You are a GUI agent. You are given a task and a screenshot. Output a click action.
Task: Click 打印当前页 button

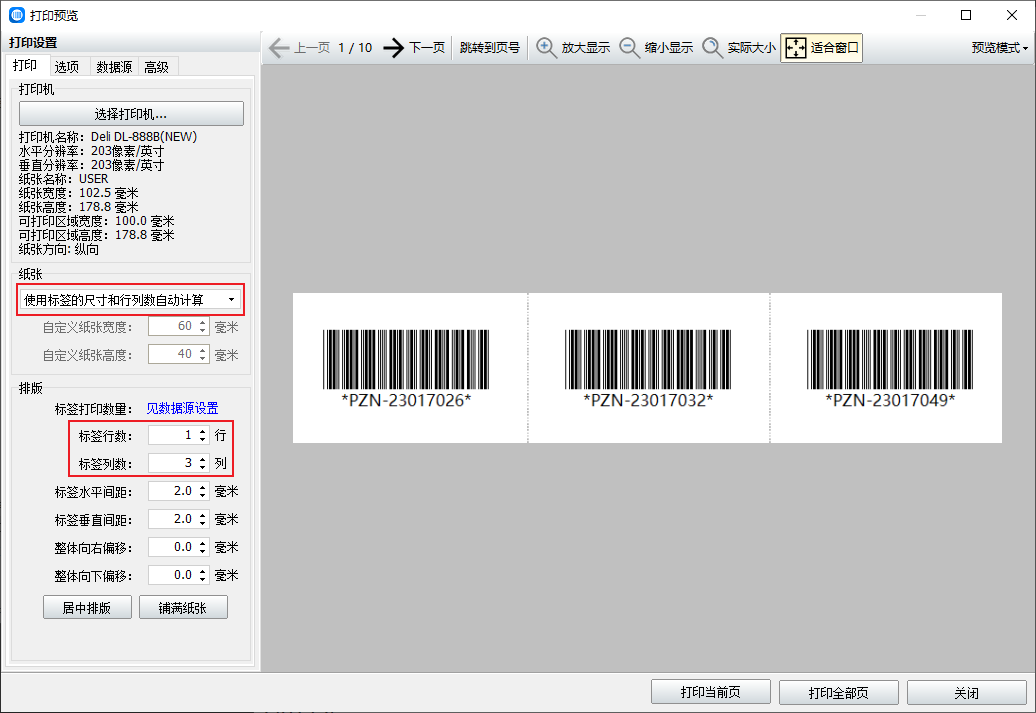click(711, 692)
